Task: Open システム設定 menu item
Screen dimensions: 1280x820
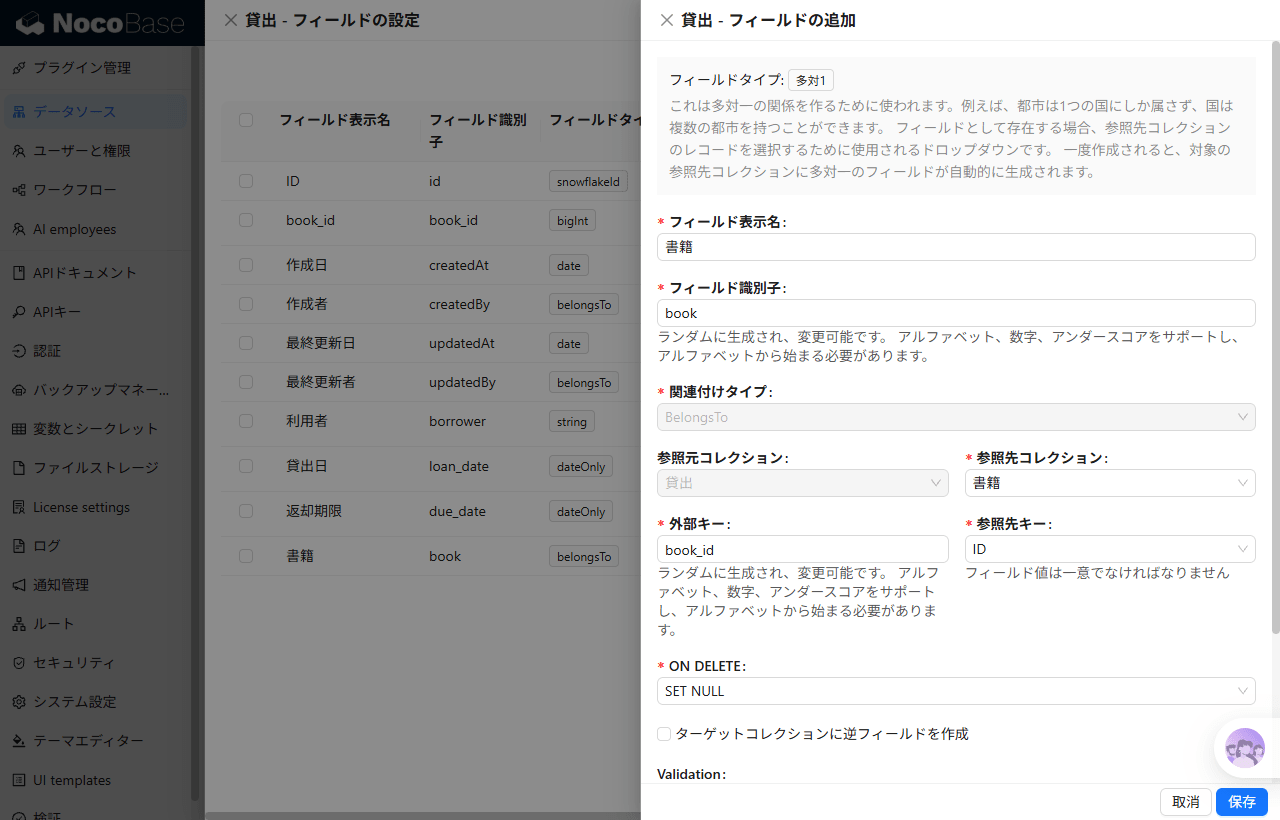Action: point(95,702)
